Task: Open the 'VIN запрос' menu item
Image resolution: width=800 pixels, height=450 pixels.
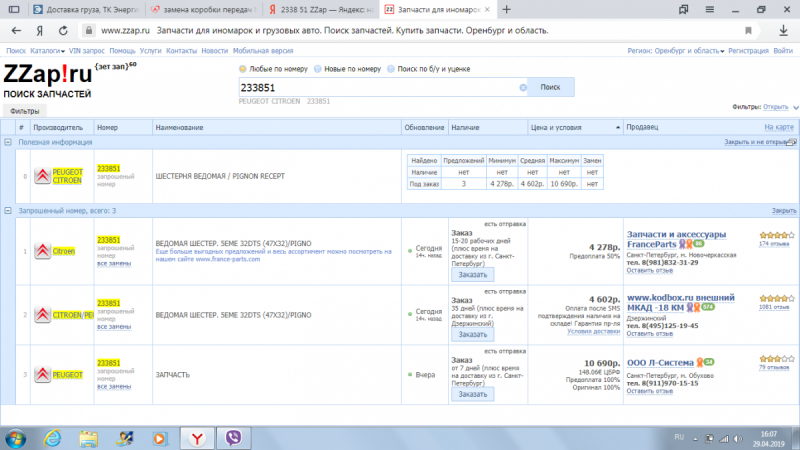Action: [88, 50]
